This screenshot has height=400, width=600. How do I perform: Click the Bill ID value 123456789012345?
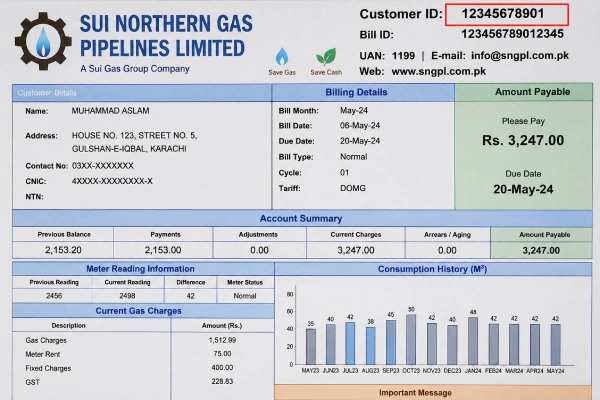[512, 34]
